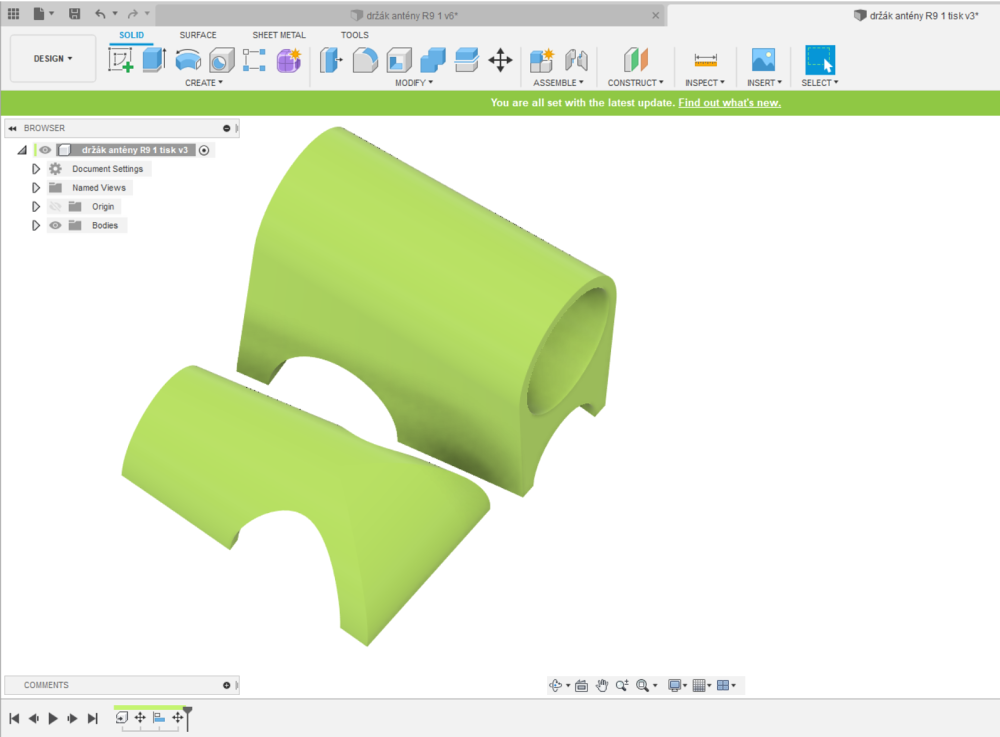Click the Extrude tool icon

pos(154,60)
